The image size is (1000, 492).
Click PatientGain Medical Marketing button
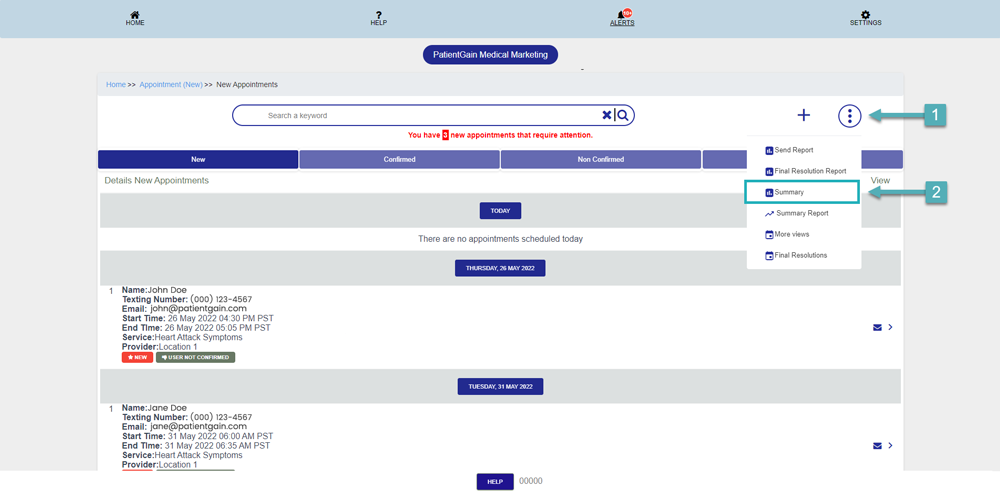490,55
